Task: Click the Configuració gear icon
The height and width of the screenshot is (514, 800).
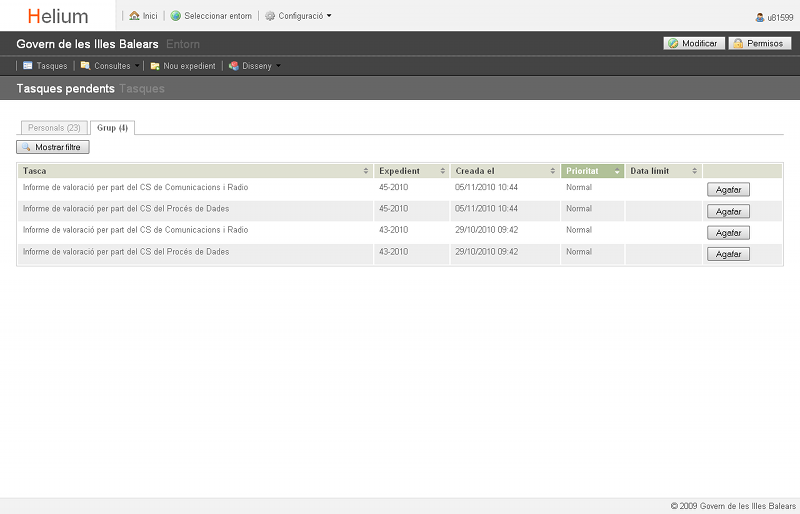Action: [270, 16]
